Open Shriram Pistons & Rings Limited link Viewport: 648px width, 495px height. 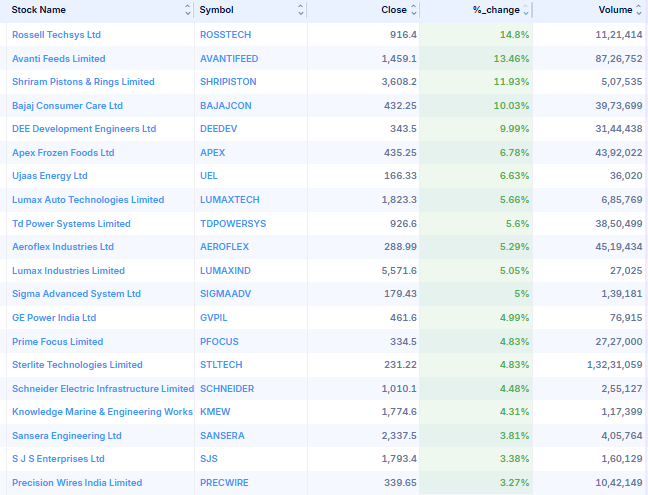click(83, 82)
